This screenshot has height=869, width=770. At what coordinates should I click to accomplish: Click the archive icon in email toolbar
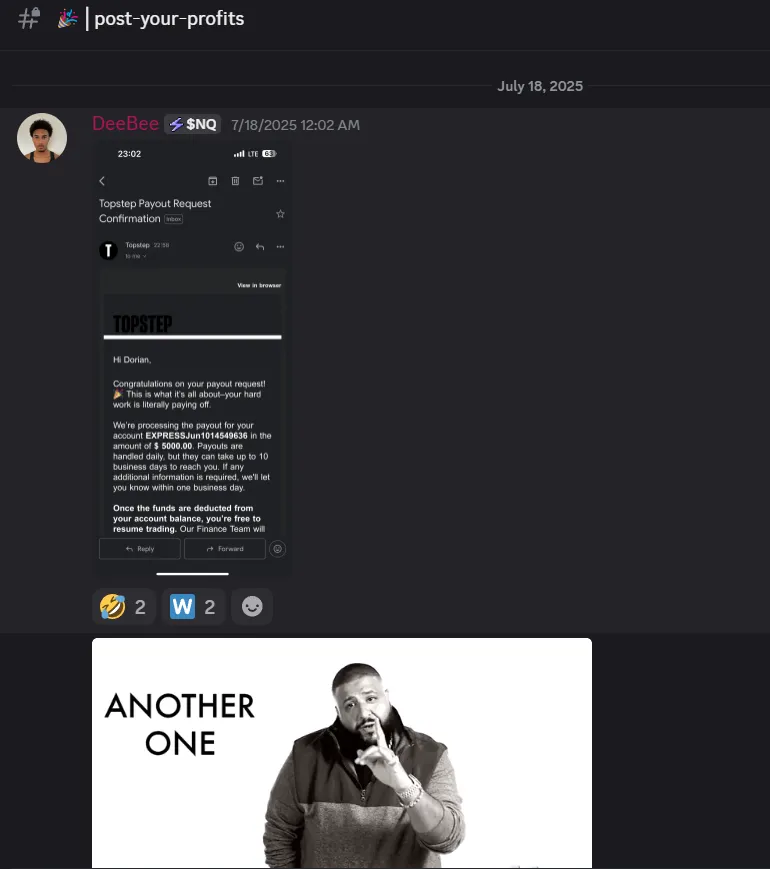coord(212,181)
